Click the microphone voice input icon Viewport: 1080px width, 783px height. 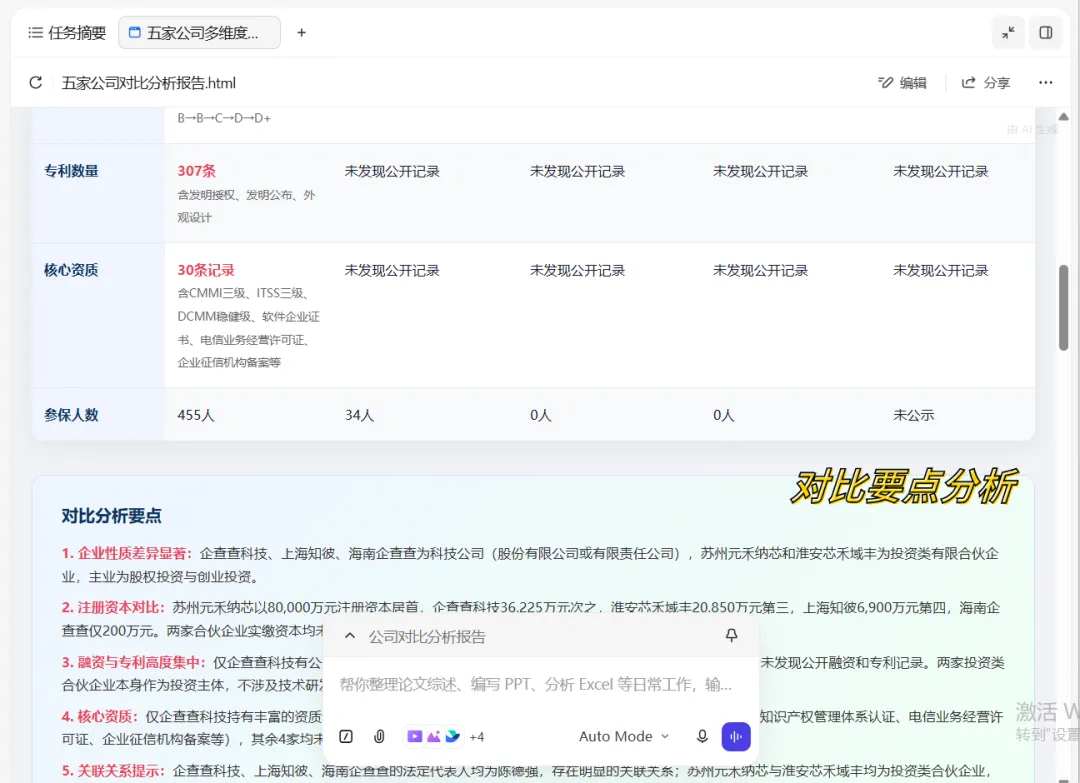[702, 736]
